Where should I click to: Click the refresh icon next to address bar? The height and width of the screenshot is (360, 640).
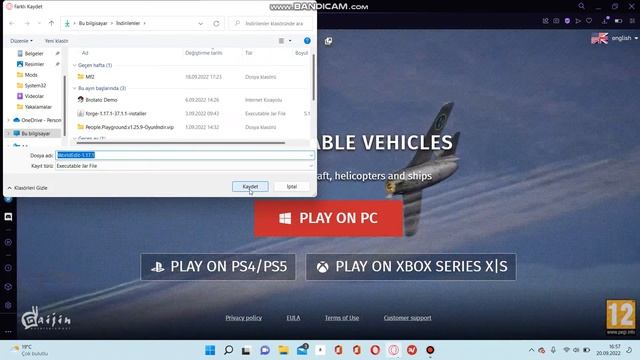[216, 23]
